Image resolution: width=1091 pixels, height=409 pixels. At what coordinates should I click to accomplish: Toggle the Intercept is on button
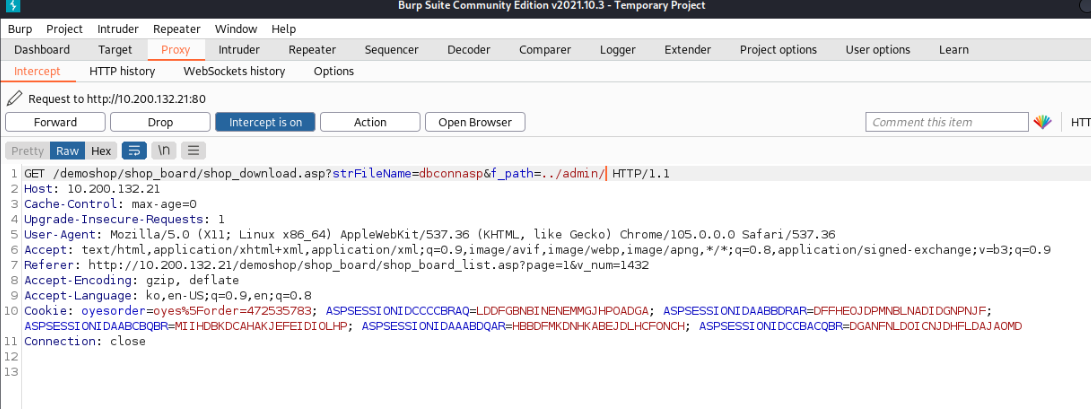coord(265,122)
